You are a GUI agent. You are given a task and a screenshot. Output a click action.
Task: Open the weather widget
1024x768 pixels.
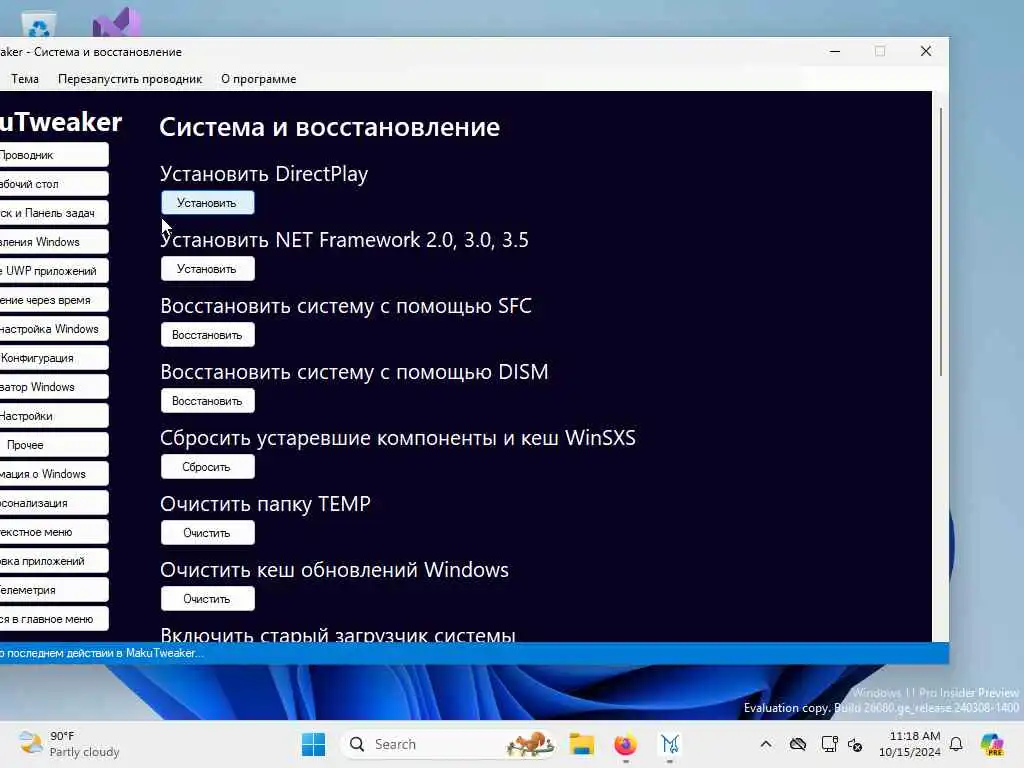pyautogui.click(x=69, y=744)
